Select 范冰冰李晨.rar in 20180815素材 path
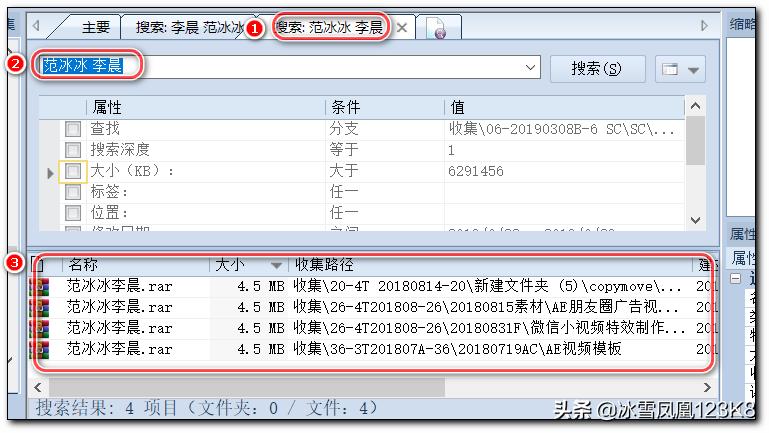This screenshot has width=769, height=433. tap(119, 307)
